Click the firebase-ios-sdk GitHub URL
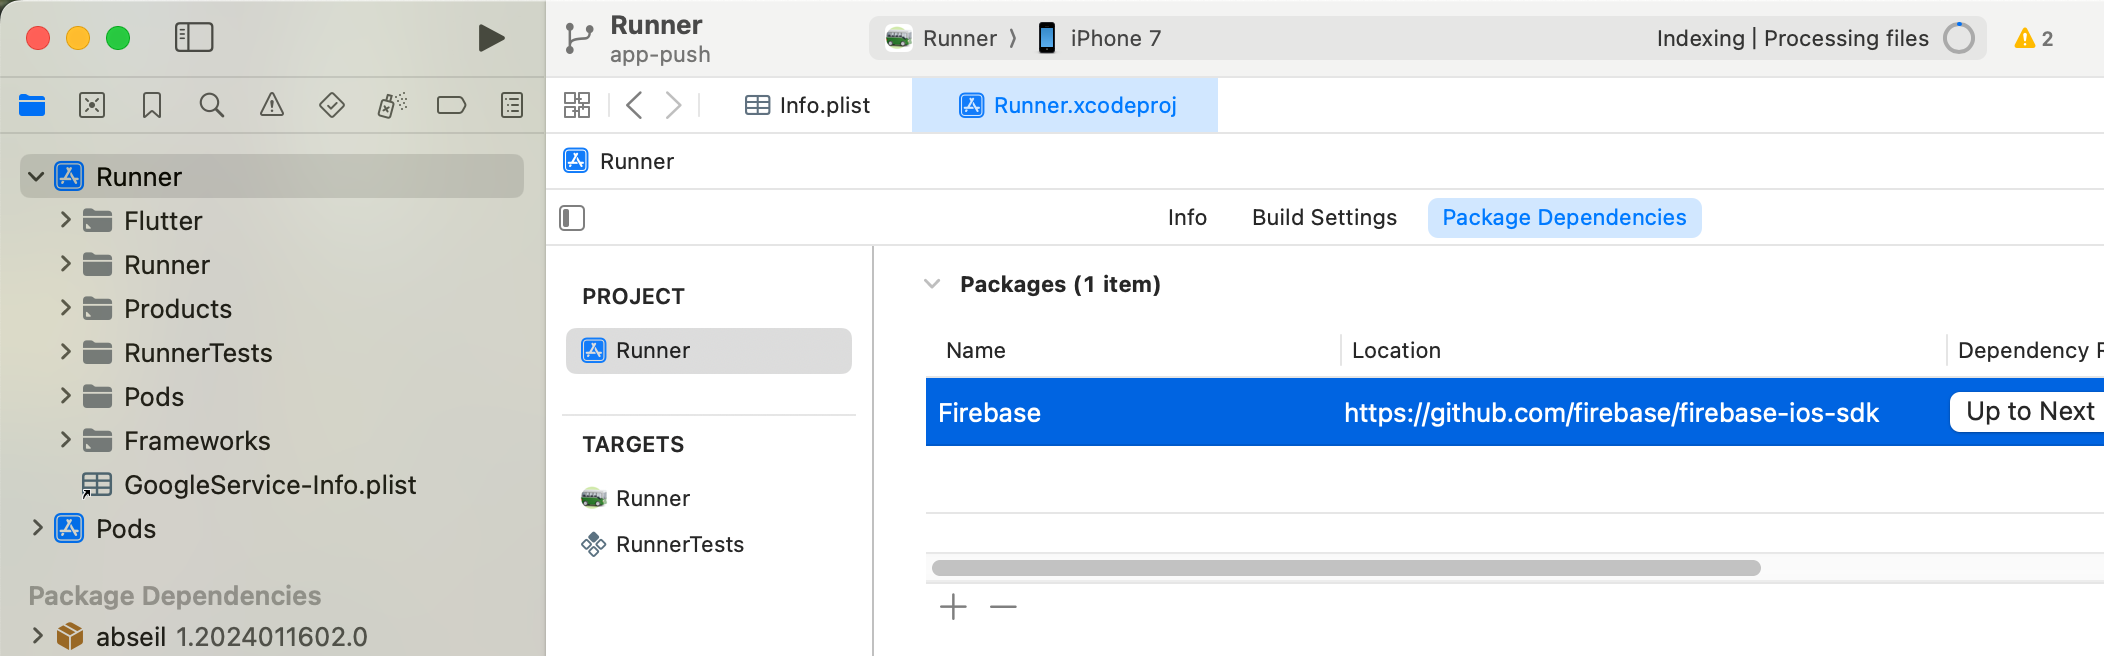The height and width of the screenshot is (656, 2104). 1611,412
